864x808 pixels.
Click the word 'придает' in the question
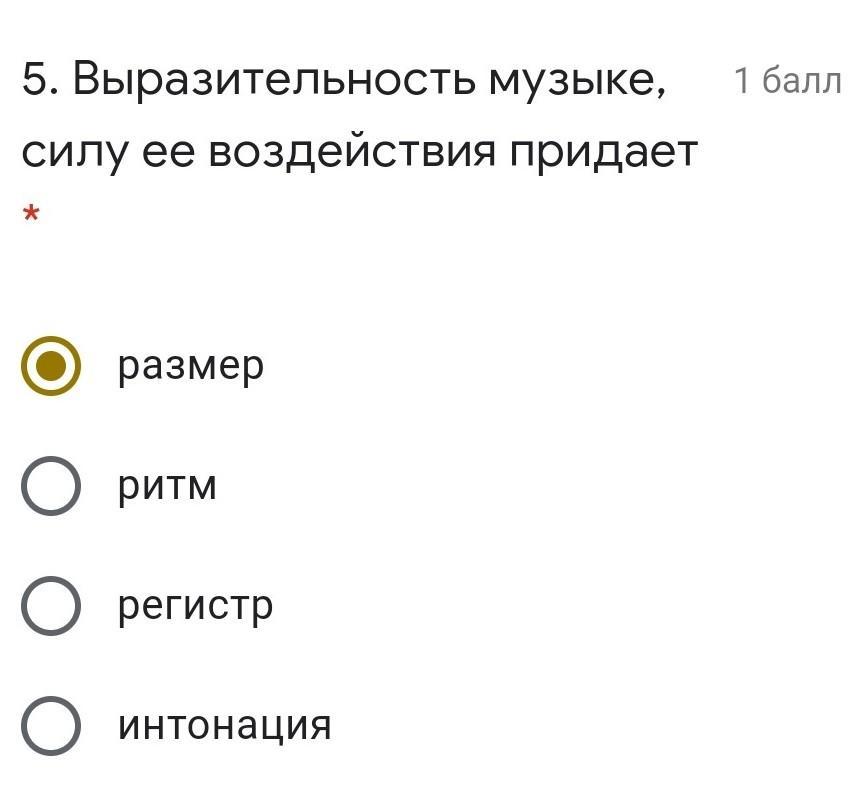[603, 153]
